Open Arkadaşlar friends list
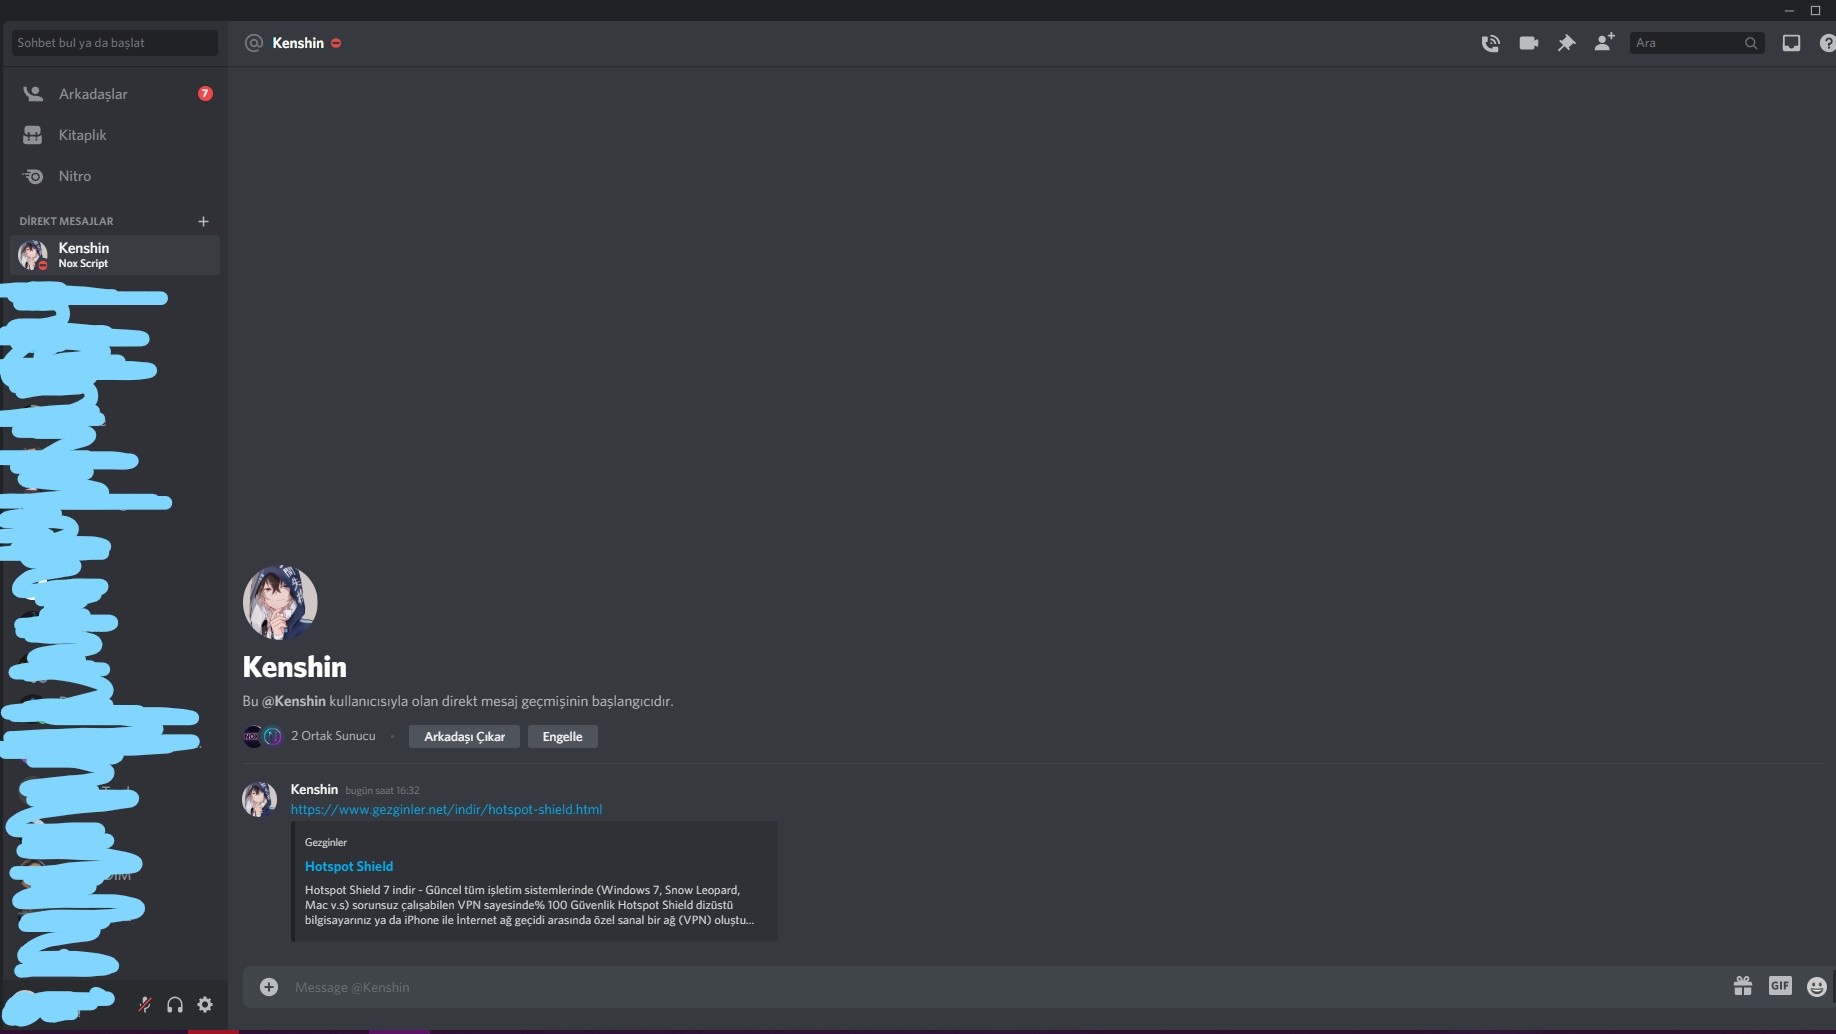This screenshot has height=1034, width=1836. [x=115, y=94]
